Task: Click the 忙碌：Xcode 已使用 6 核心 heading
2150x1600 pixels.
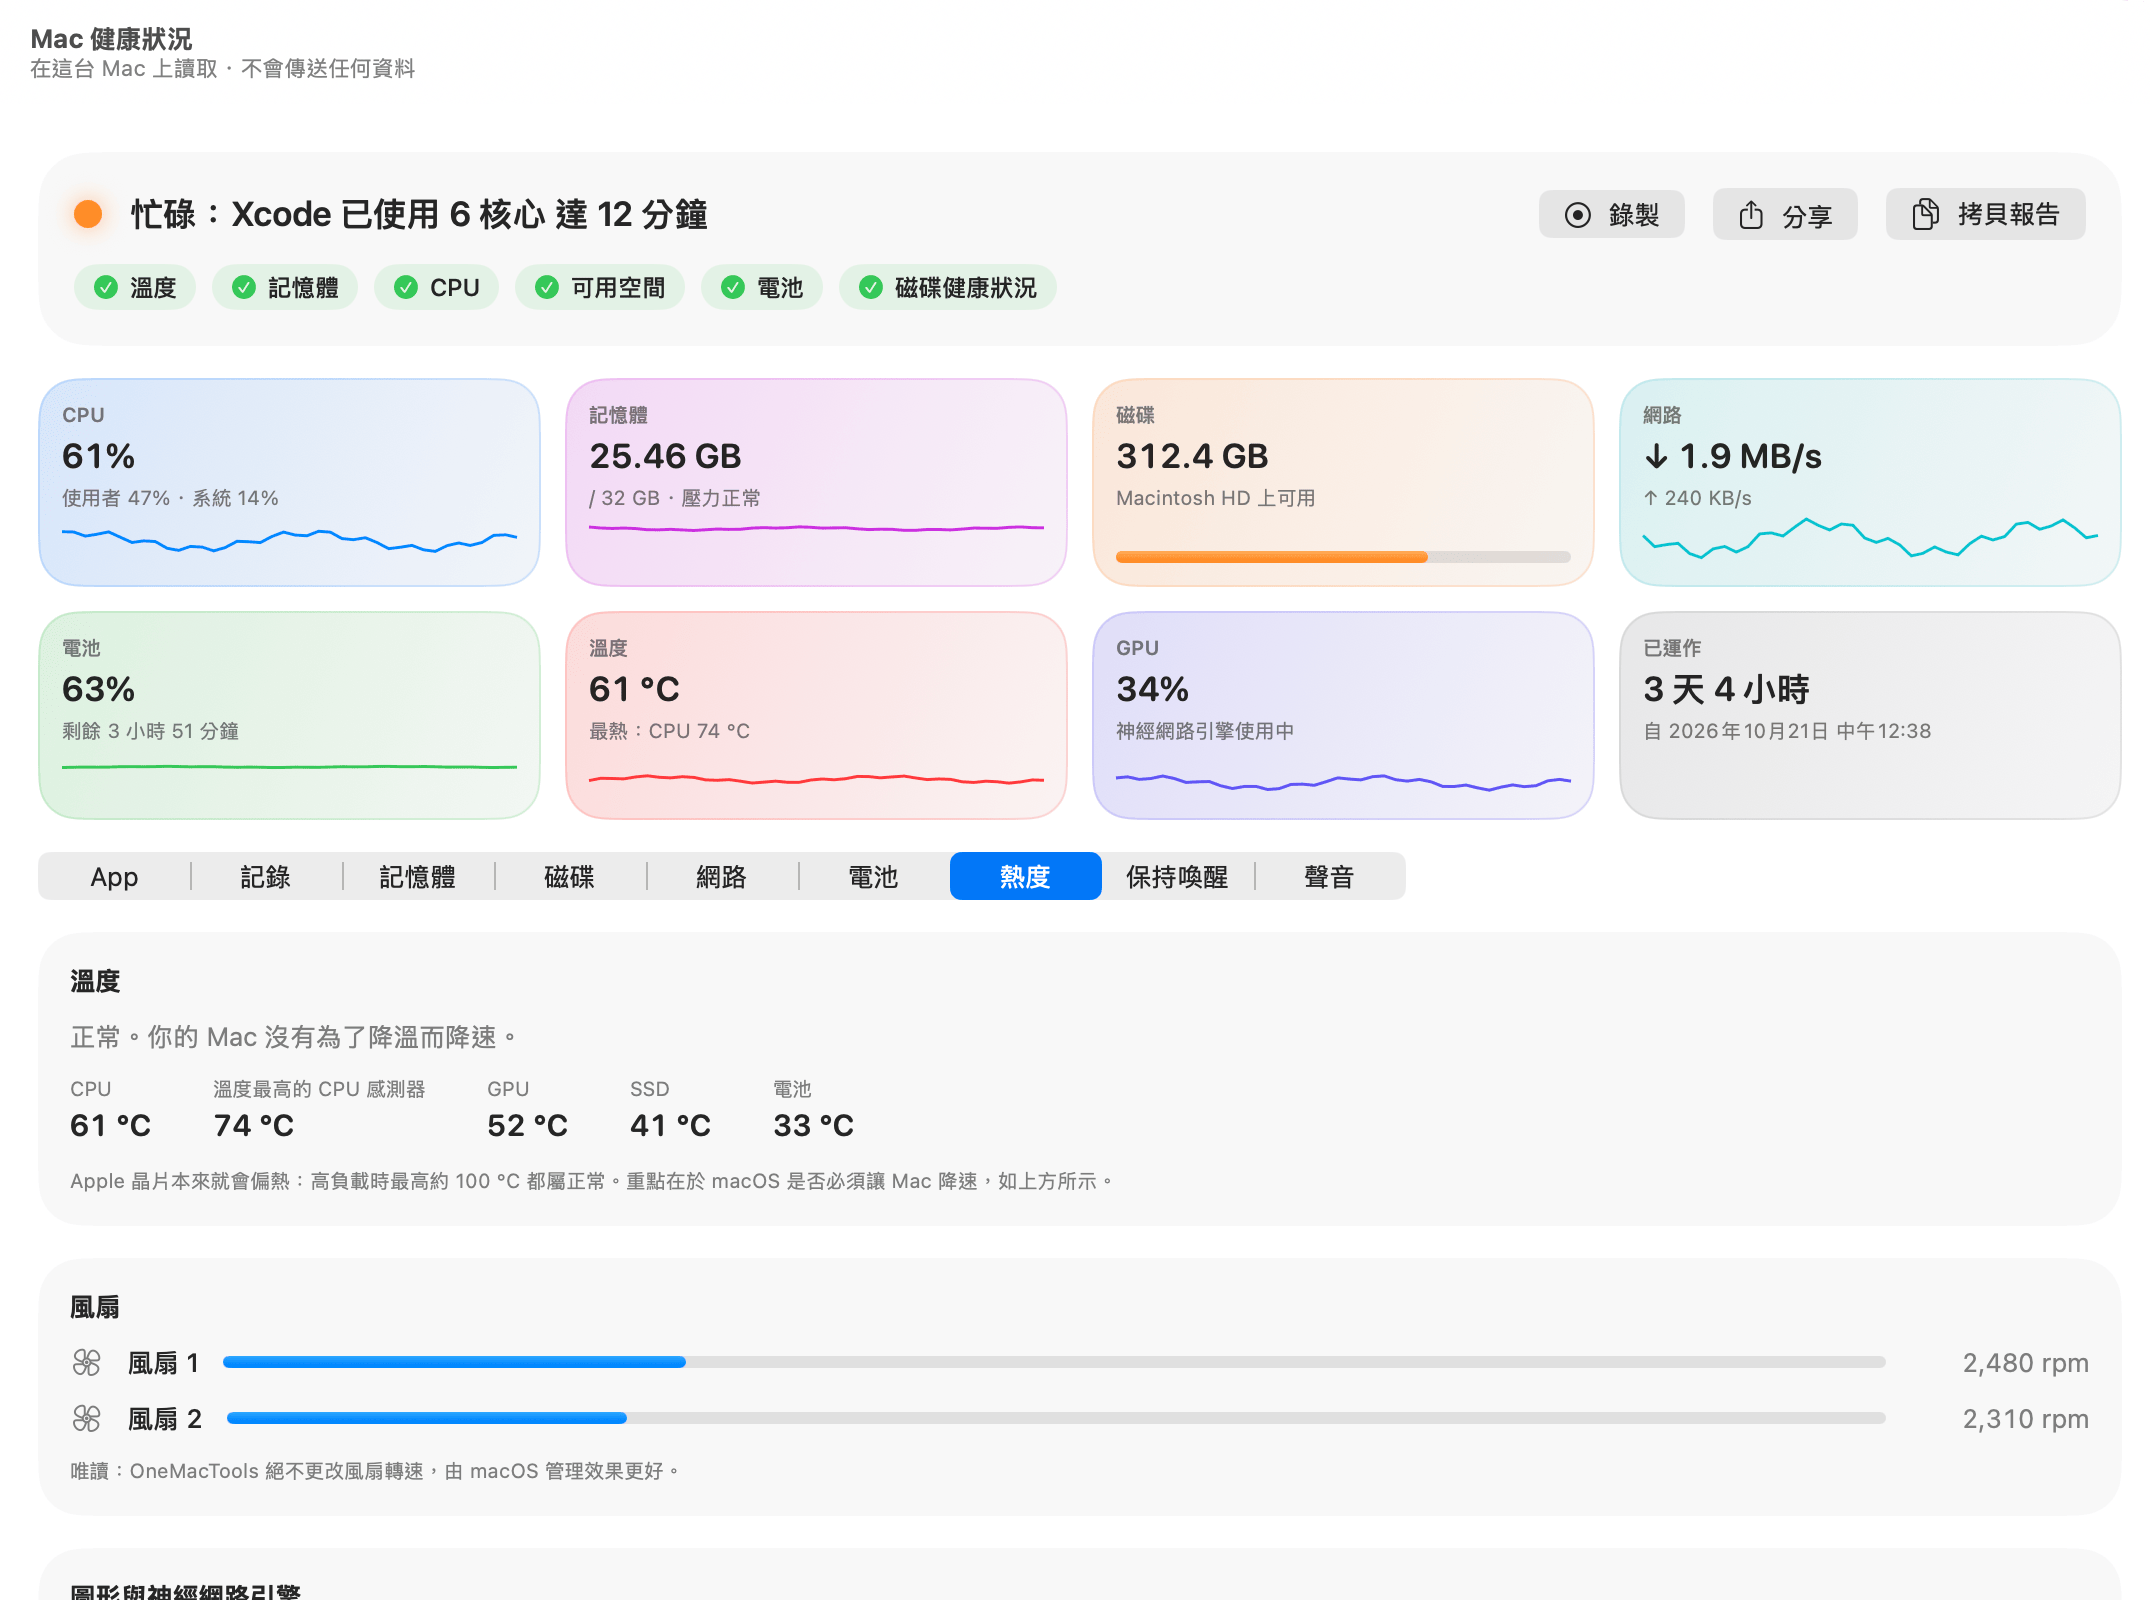Action: pos(419,214)
